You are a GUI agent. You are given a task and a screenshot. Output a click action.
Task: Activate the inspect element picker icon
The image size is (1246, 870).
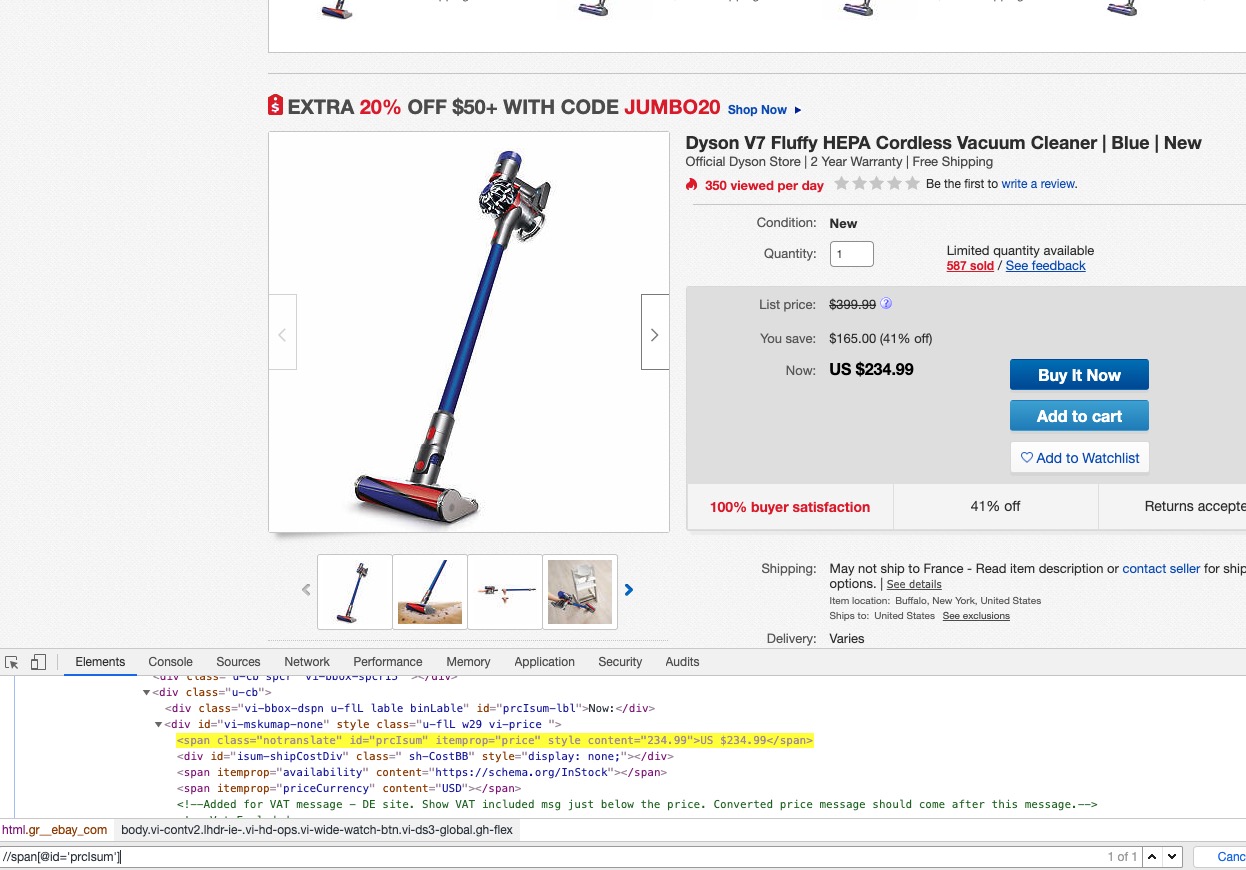click(12, 662)
